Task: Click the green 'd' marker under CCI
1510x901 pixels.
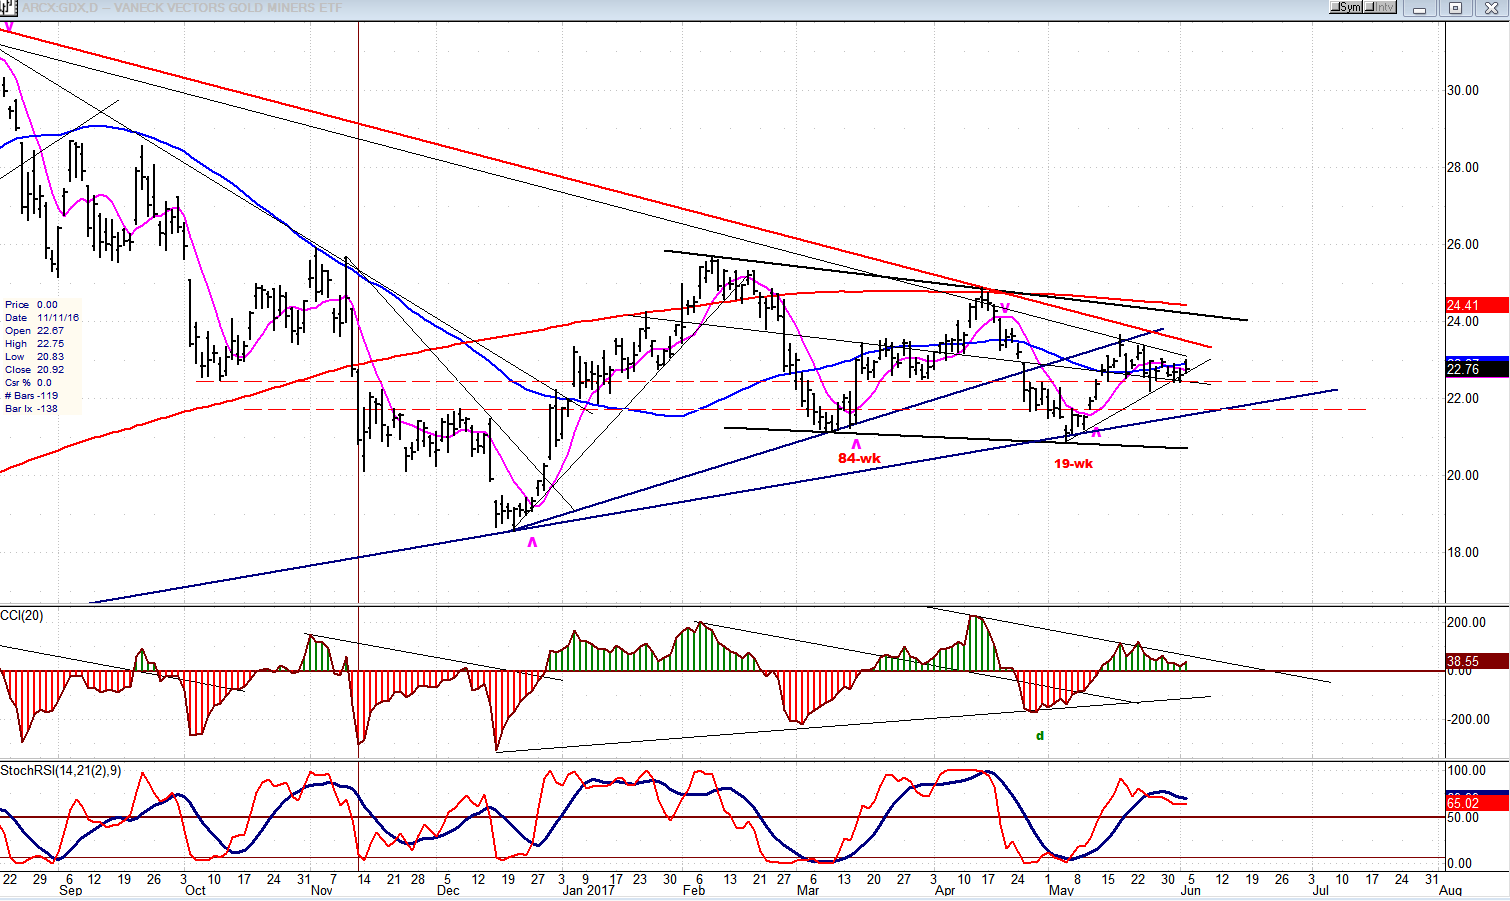Action: tap(1040, 736)
